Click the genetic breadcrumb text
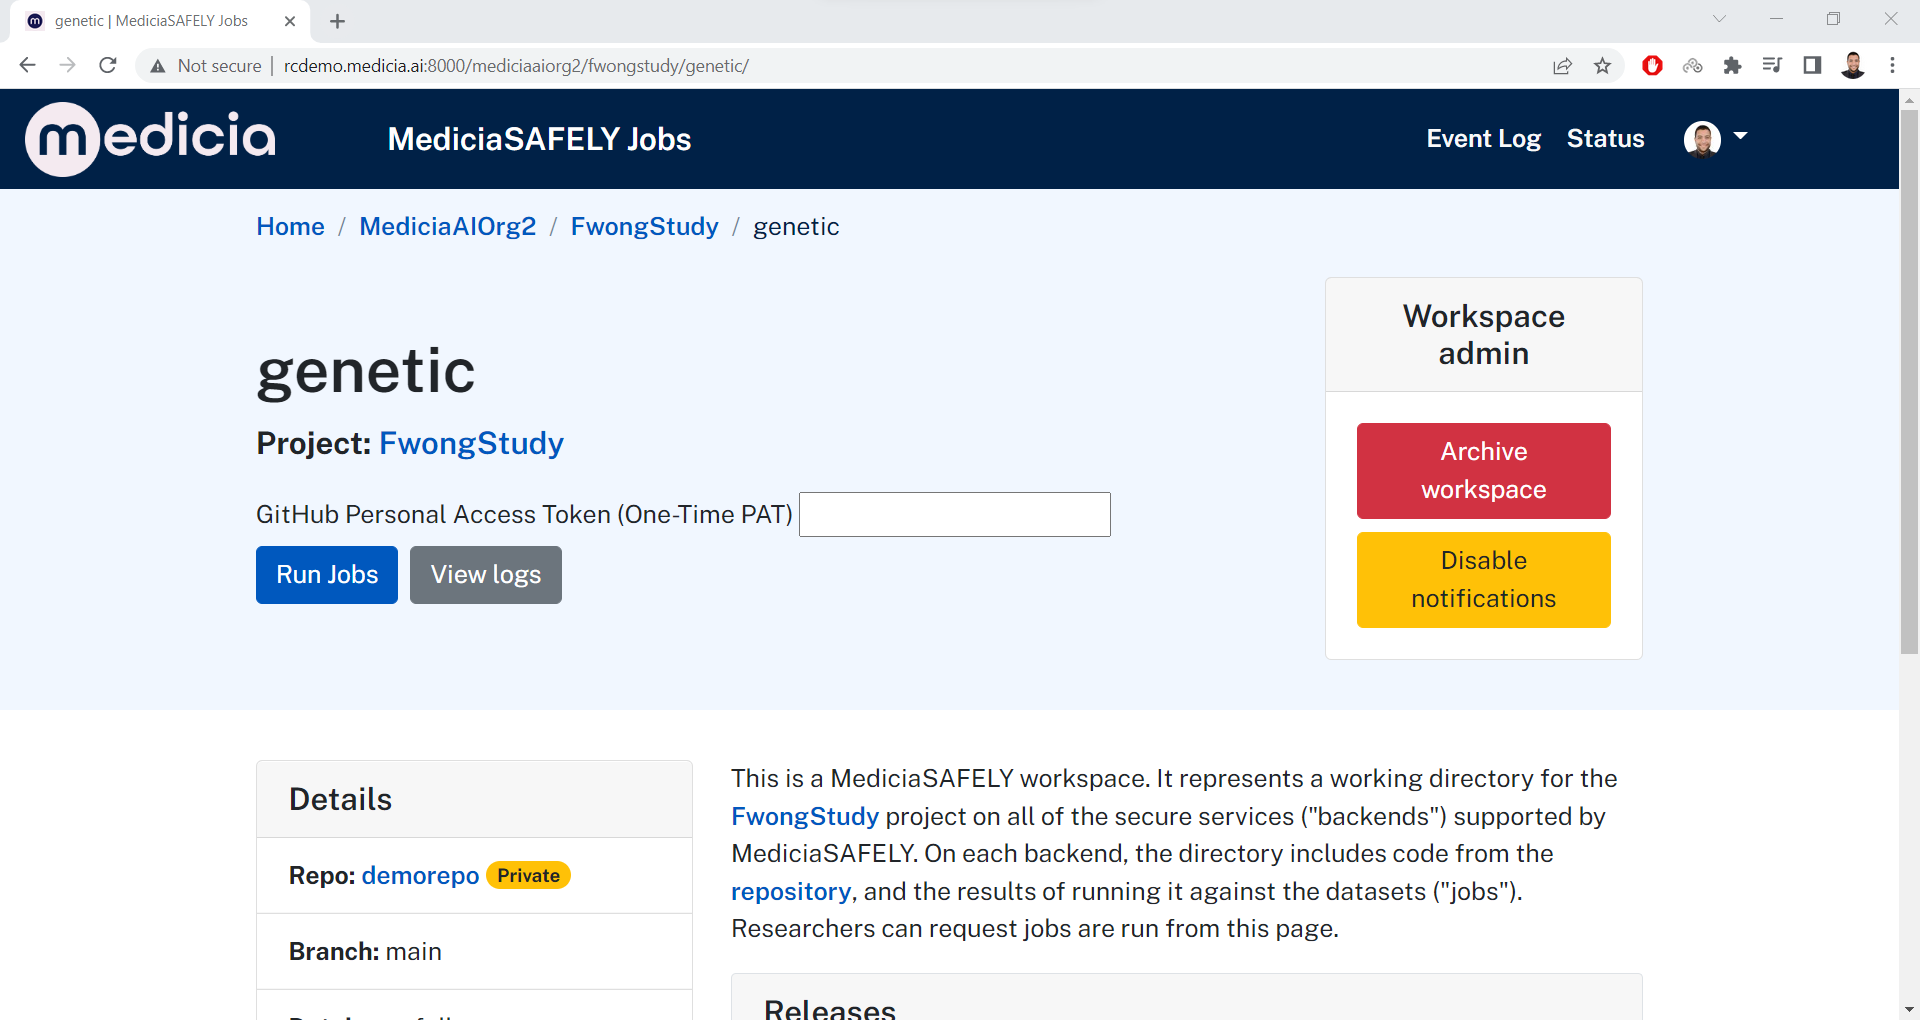This screenshot has width=1920, height=1020. tap(796, 227)
